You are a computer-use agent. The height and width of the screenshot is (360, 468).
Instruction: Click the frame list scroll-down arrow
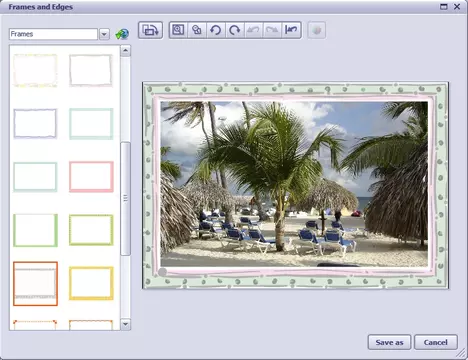(125, 324)
